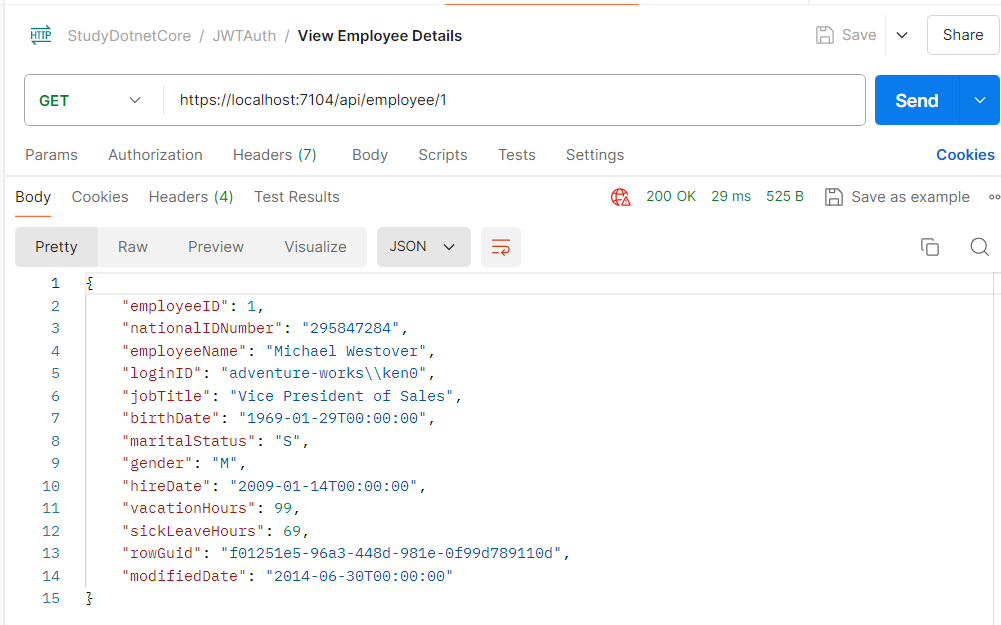The width and height of the screenshot is (1001, 625).
Task: Open the Test Results tab
Action: tap(297, 197)
